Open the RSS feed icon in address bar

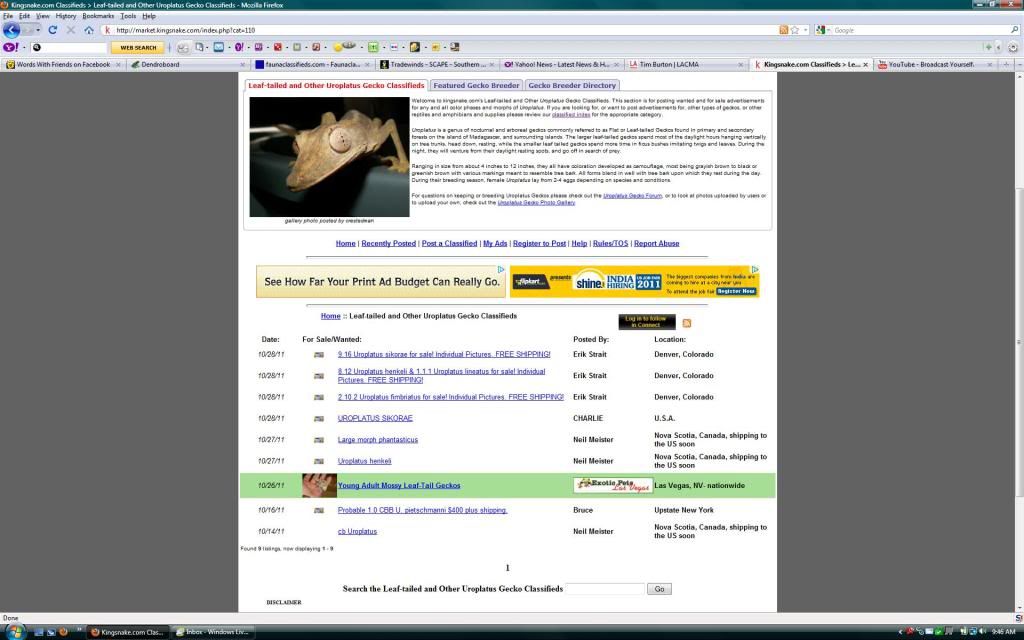coord(784,30)
